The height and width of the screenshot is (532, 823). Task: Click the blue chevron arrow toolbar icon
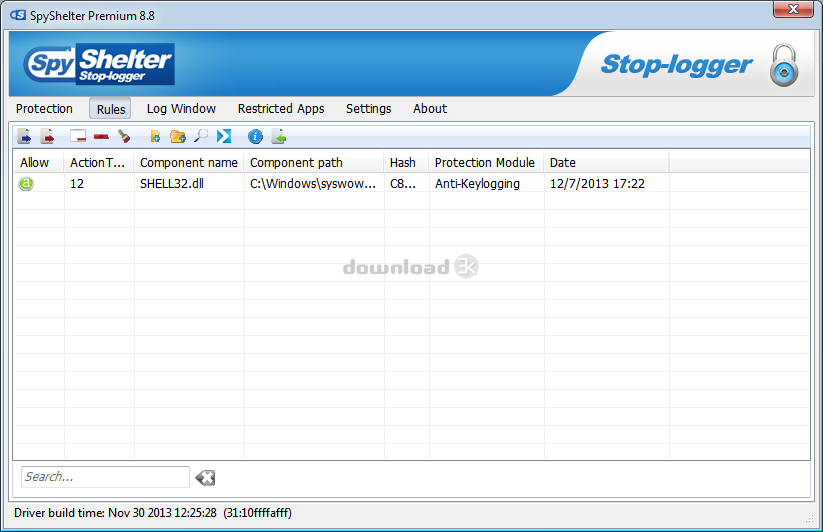[x=224, y=136]
